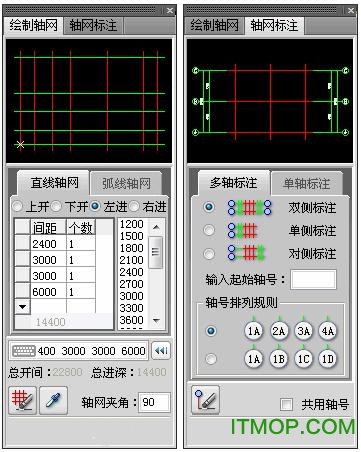The height and width of the screenshot is (452, 361).
Task: Click the 间距 column header
Action: (x=48, y=228)
